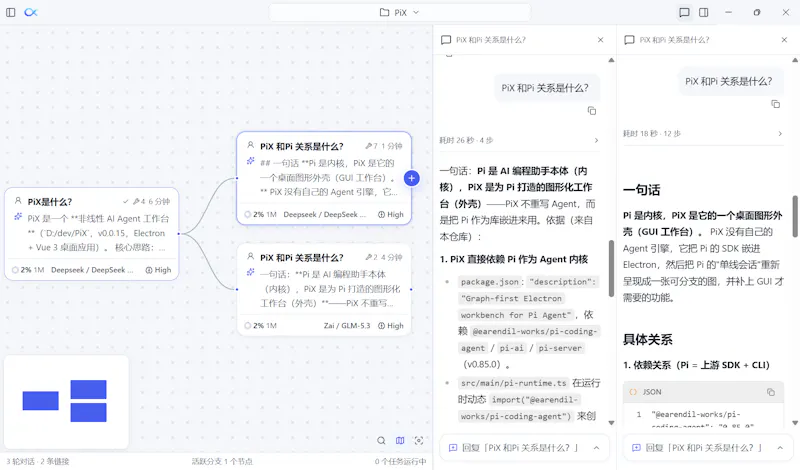The width and height of the screenshot is (800, 470).
Task: Click user icon on the Zai / GLM-5.3 node
Action: point(251,256)
